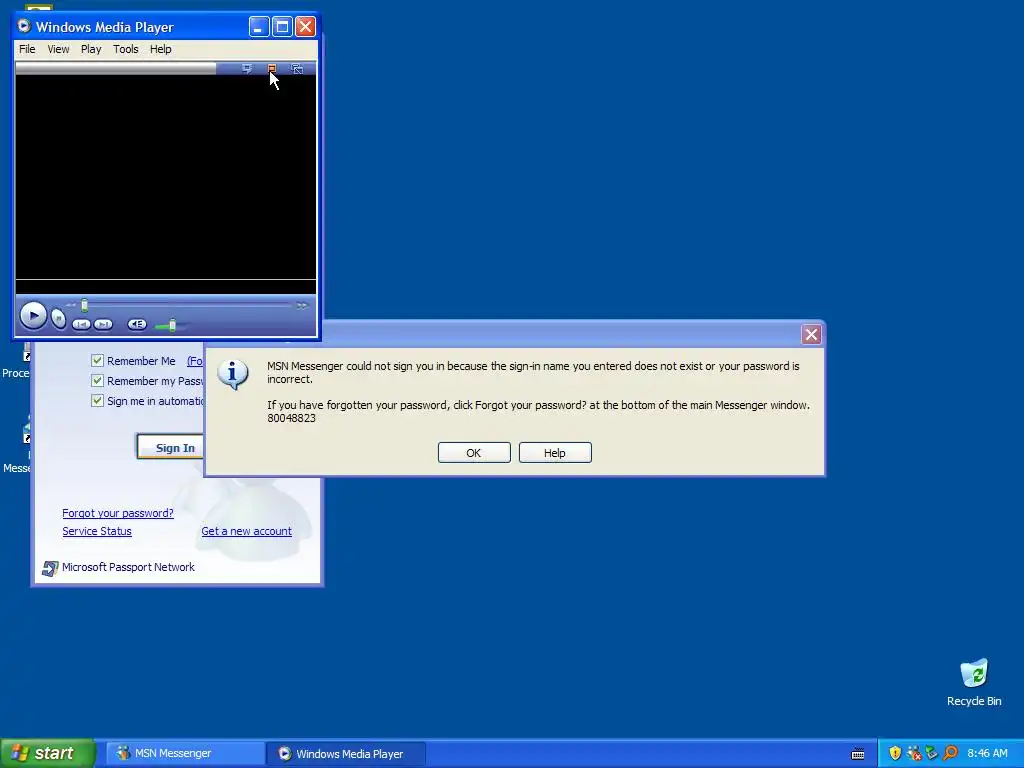Click Help in the MSN Messenger error dialog
This screenshot has width=1024, height=768.
pyautogui.click(x=555, y=453)
